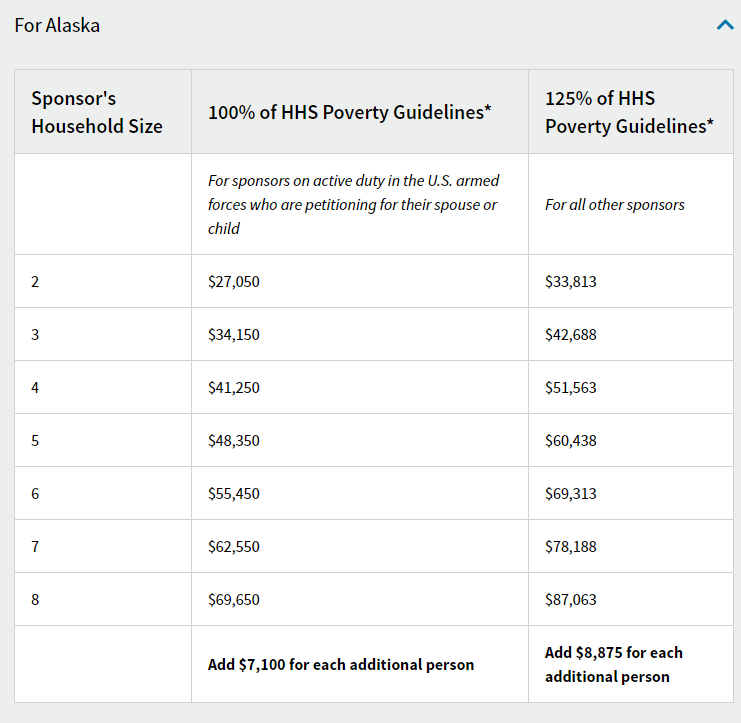This screenshot has width=741, height=723.
Task: Collapse the For Alaska section chevron
Action: [x=725, y=25]
